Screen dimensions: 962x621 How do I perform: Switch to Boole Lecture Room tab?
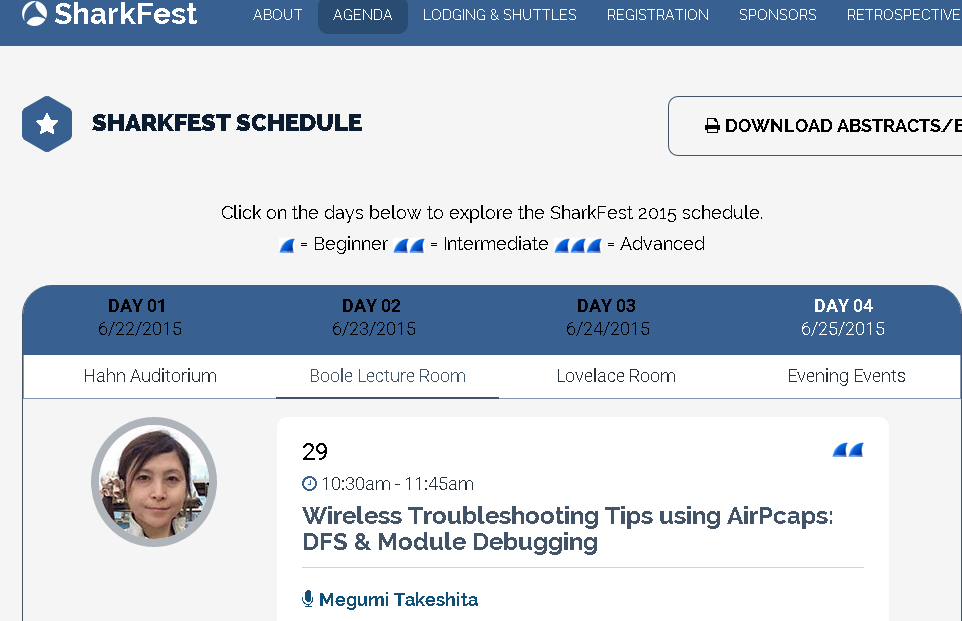point(388,376)
